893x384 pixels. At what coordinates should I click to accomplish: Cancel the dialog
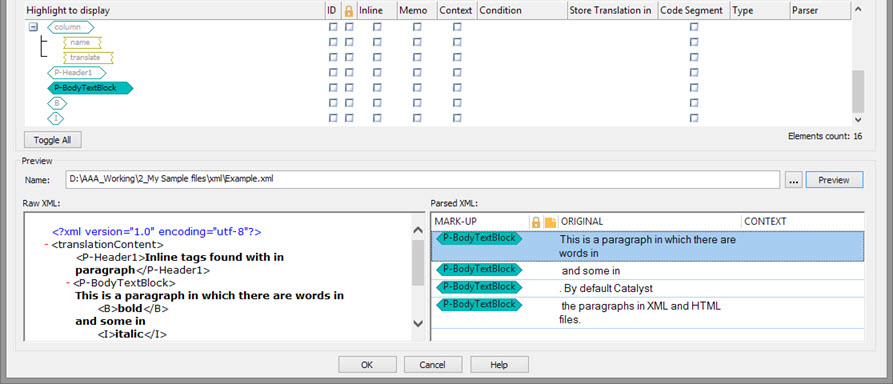432,365
